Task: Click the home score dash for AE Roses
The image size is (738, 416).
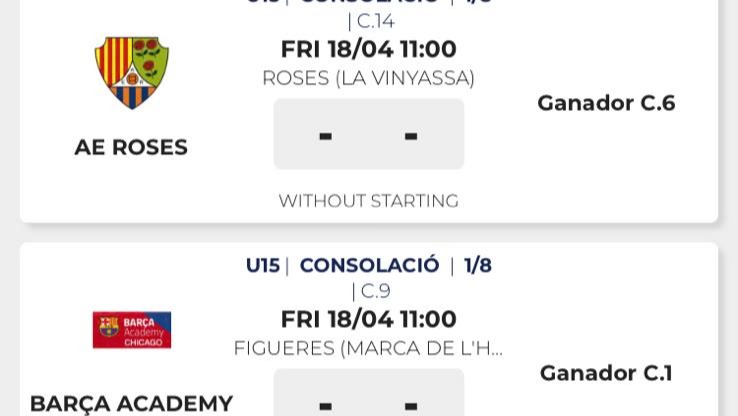Action: [325, 135]
